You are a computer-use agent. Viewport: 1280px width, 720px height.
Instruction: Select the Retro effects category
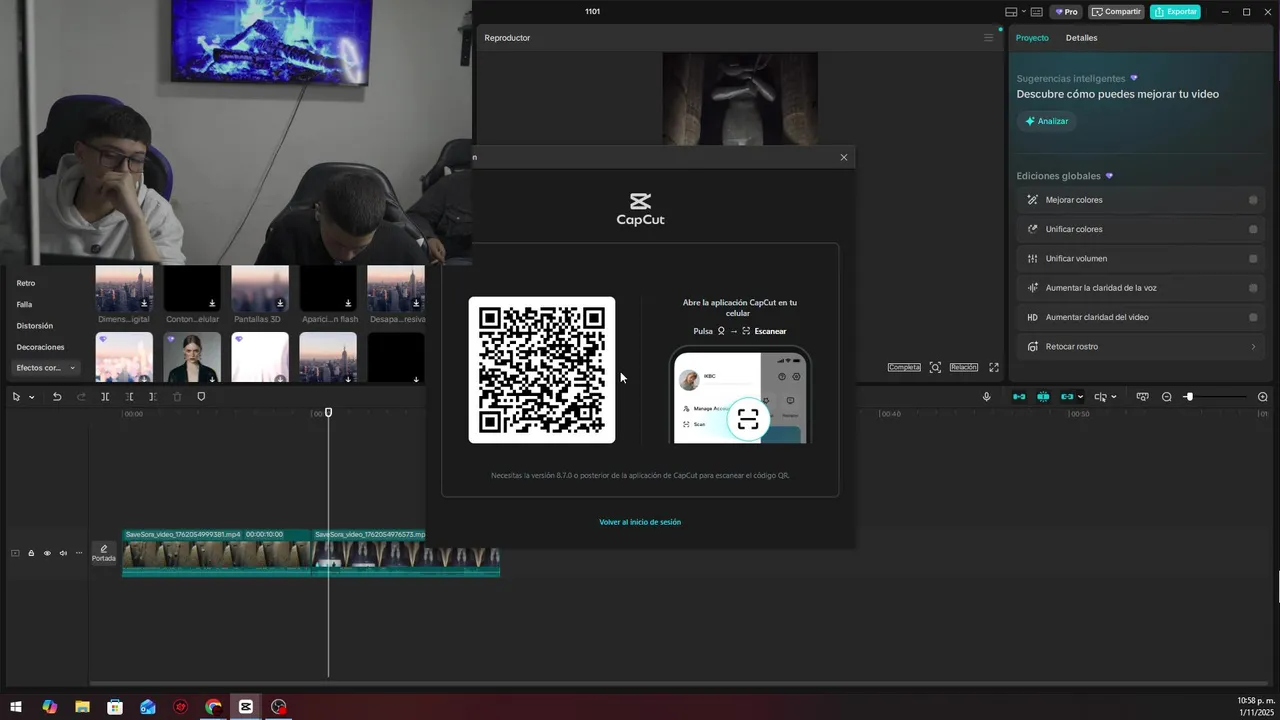coord(26,283)
